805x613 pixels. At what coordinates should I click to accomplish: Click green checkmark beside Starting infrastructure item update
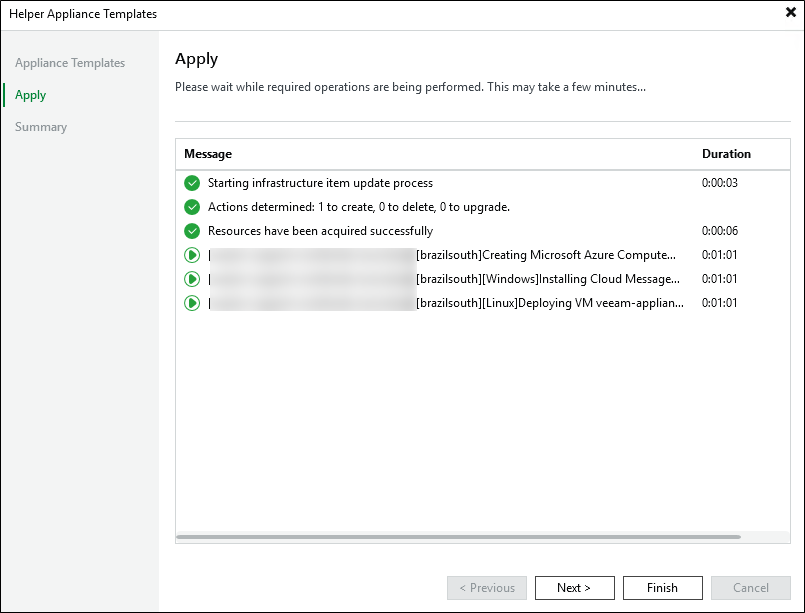(192, 183)
